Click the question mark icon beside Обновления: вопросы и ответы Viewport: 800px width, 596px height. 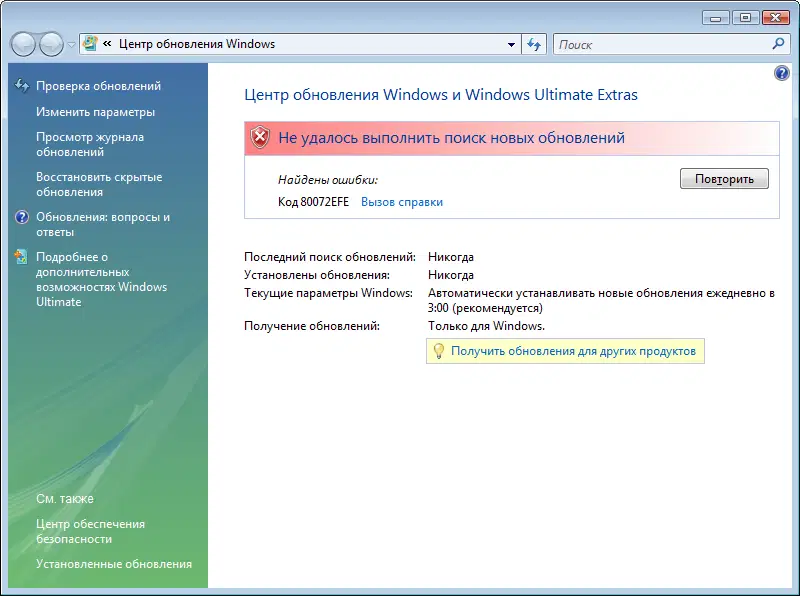[x=21, y=217]
